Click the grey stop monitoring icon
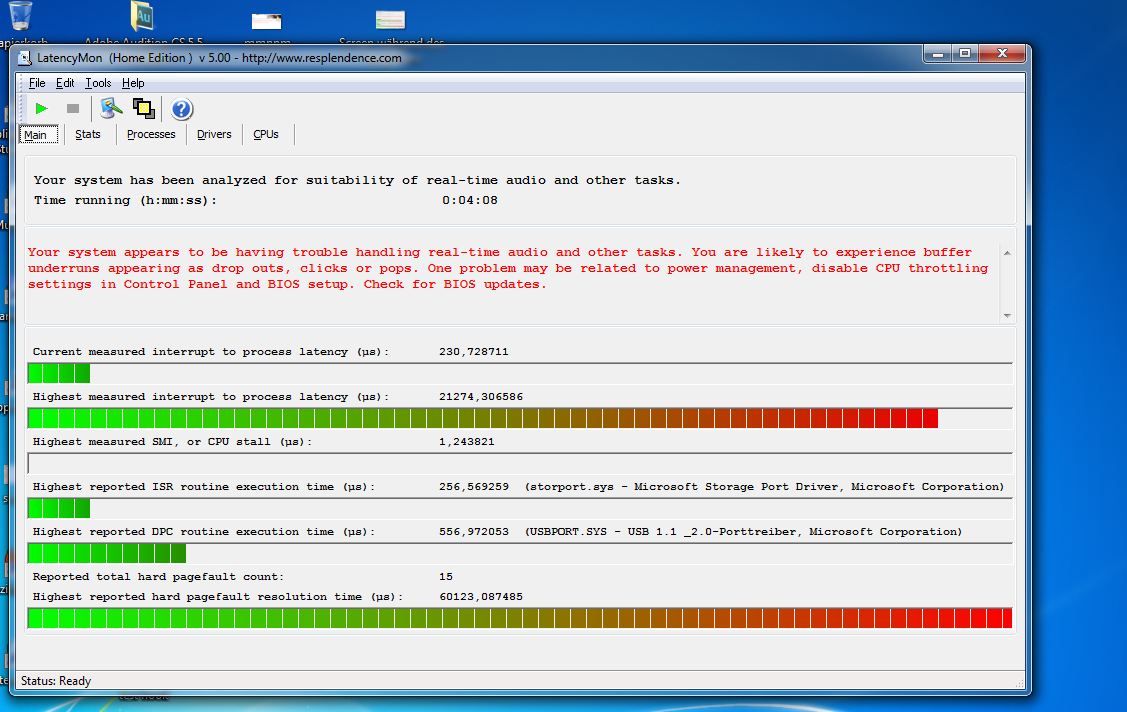The width and height of the screenshot is (1127, 712). tap(73, 108)
